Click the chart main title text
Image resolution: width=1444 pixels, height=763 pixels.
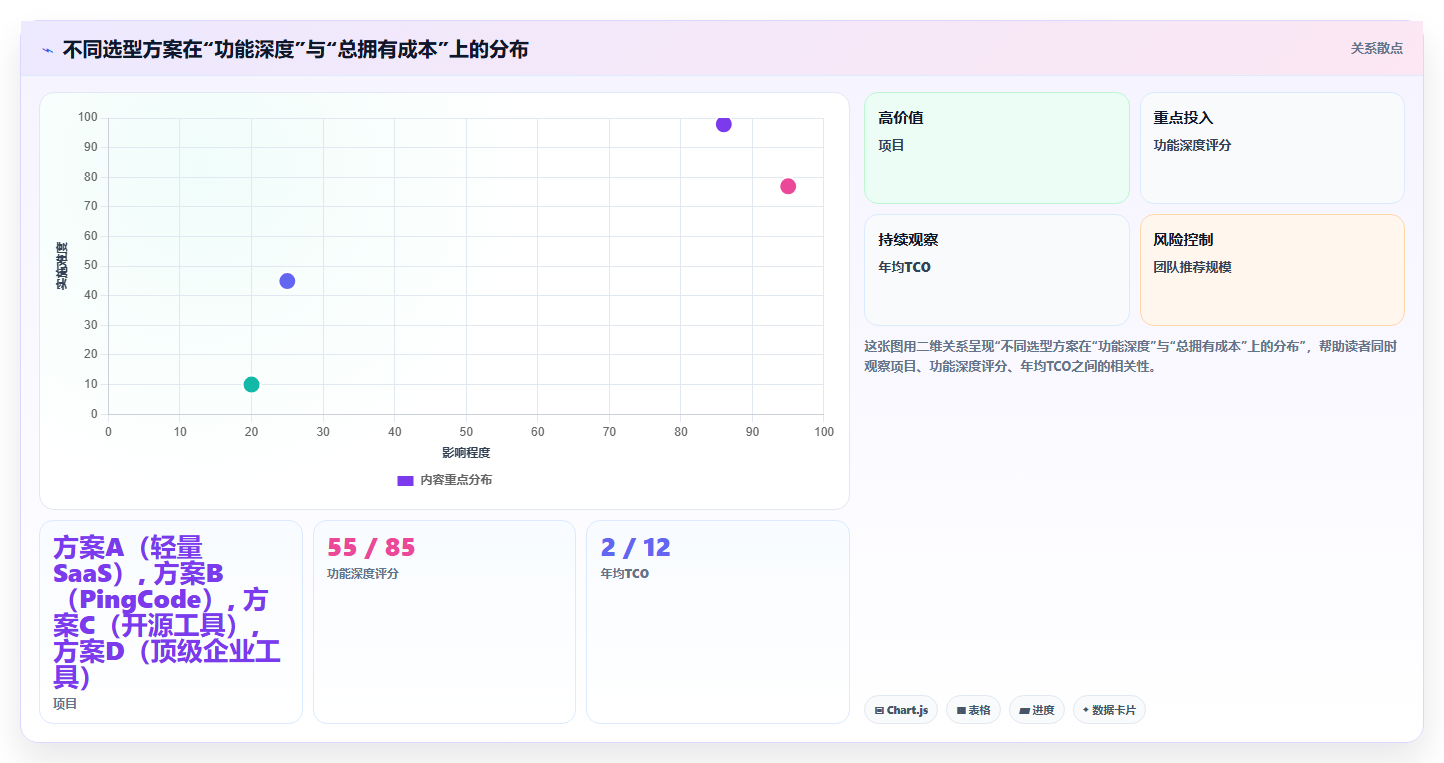295,49
